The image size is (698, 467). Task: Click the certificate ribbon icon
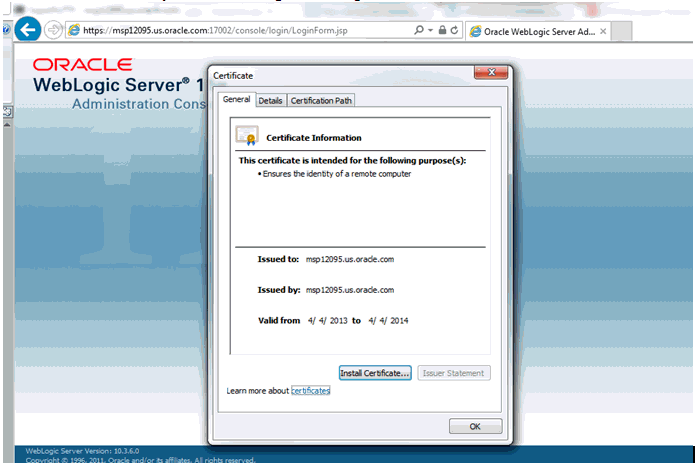[x=247, y=136]
